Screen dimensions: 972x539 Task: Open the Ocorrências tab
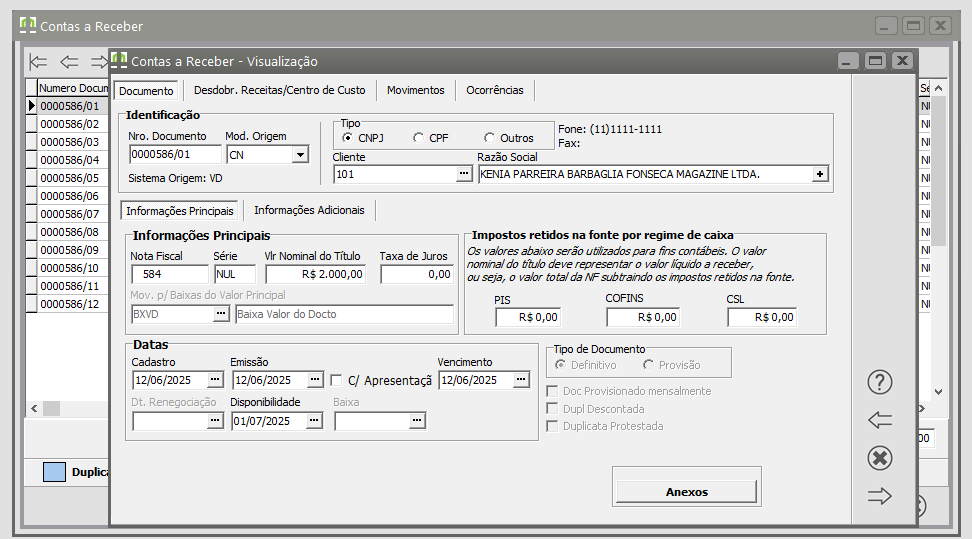[x=495, y=90]
